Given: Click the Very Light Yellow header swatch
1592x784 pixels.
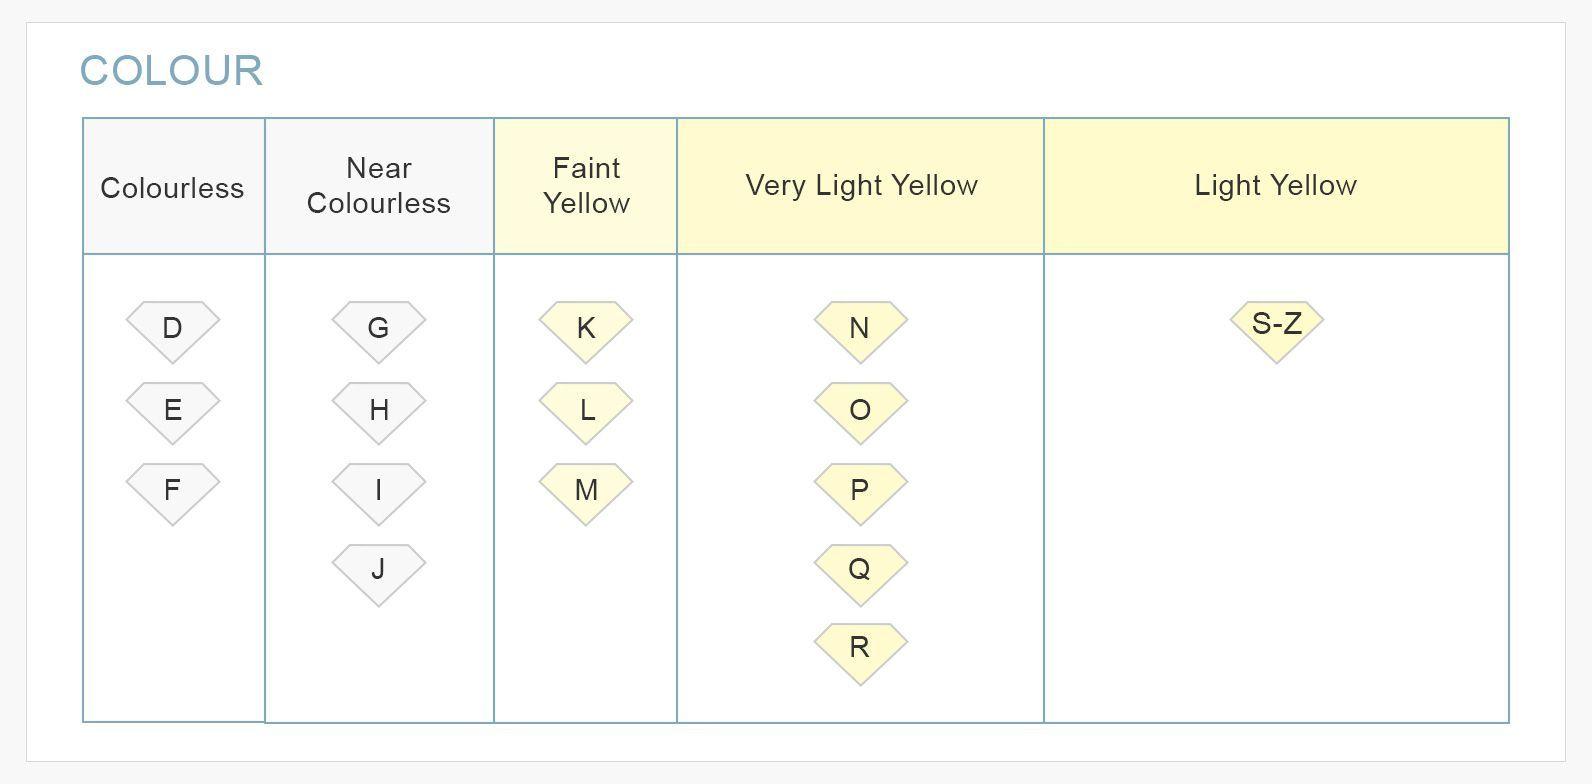Looking at the screenshot, I should (x=861, y=186).
